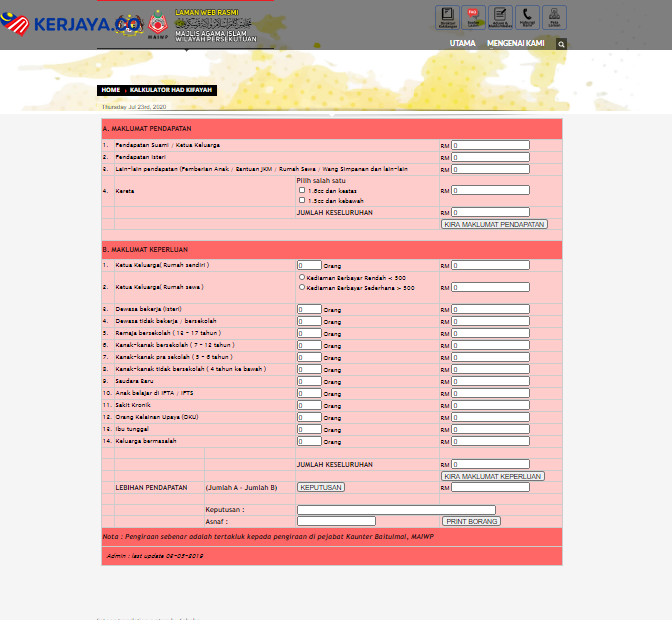
Task: Check the 1.6cc dan keatas box
Action: point(302,190)
